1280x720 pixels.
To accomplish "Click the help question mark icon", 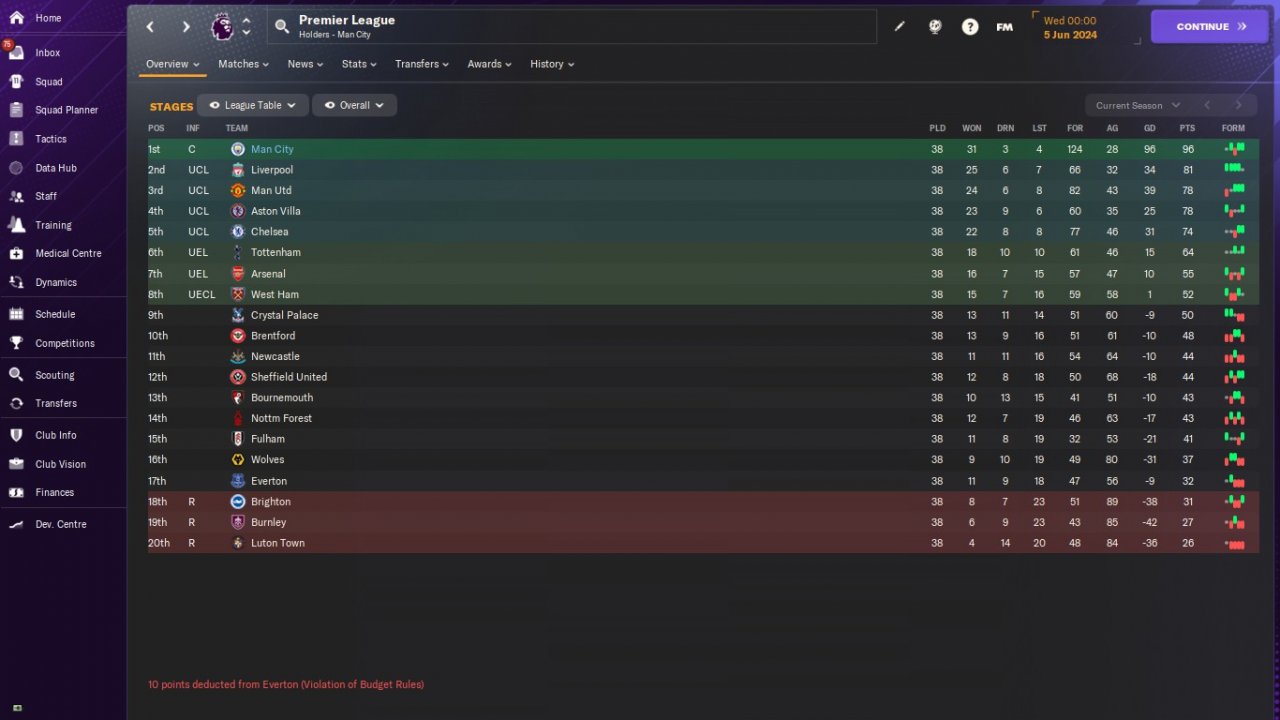I will pyautogui.click(x=970, y=27).
